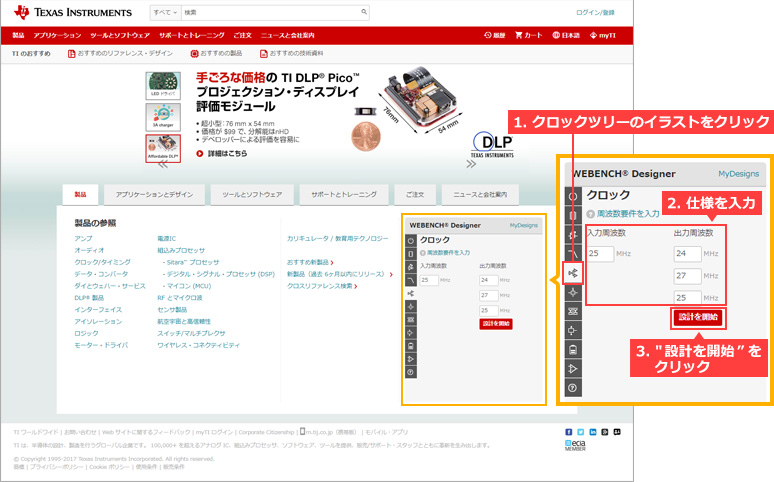Viewport: 774px width, 482px height.
Task: Select amplifier triangle icon in small WEBENCH sidebar
Action: click(411, 359)
